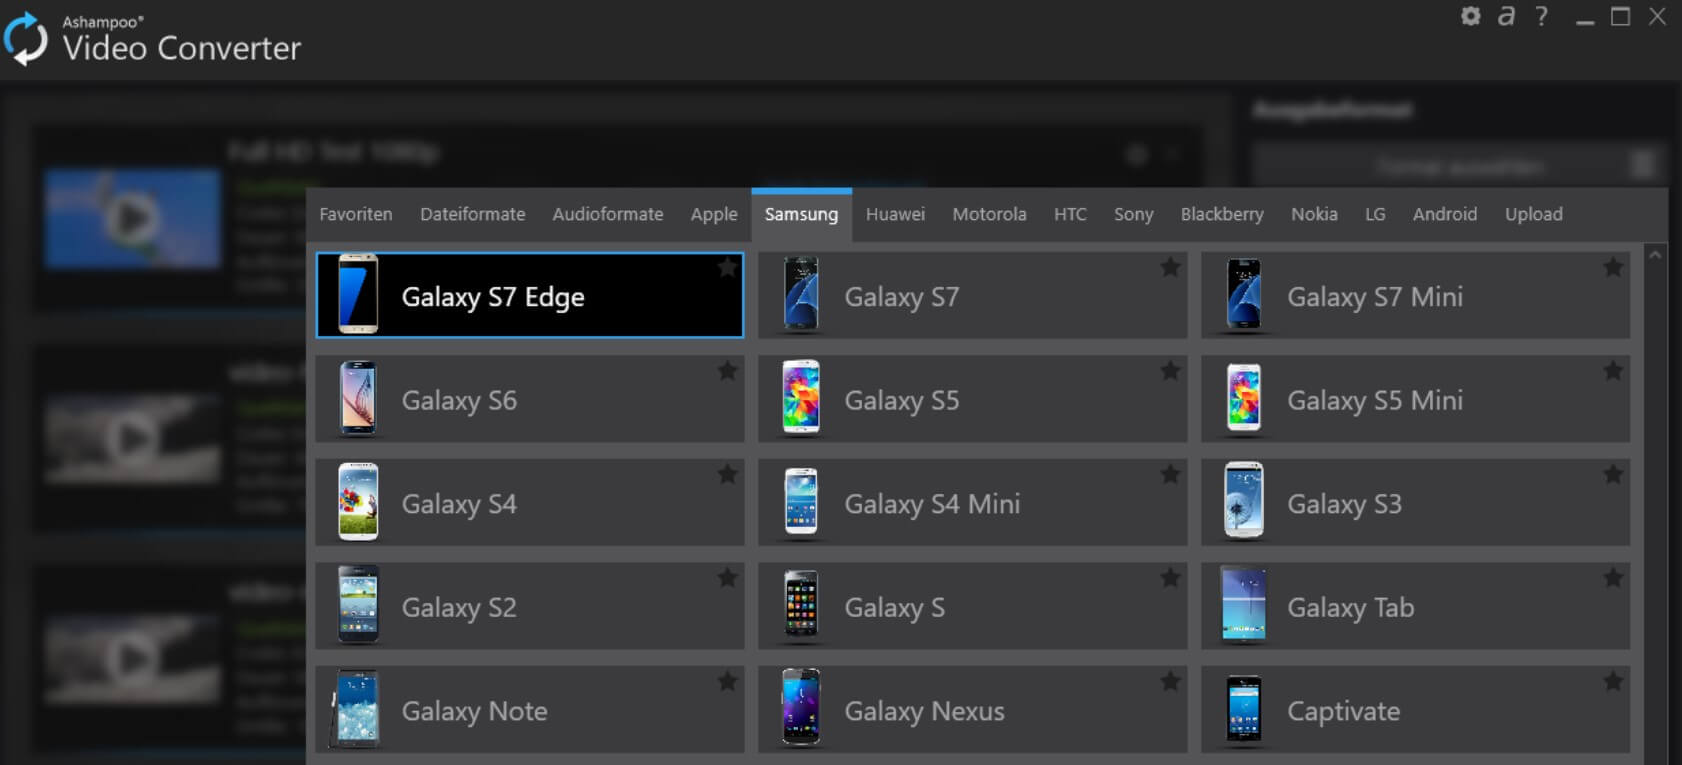The image size is (1682, 765).
Task: Open the Upload tab
Action: pos(1533,214)
